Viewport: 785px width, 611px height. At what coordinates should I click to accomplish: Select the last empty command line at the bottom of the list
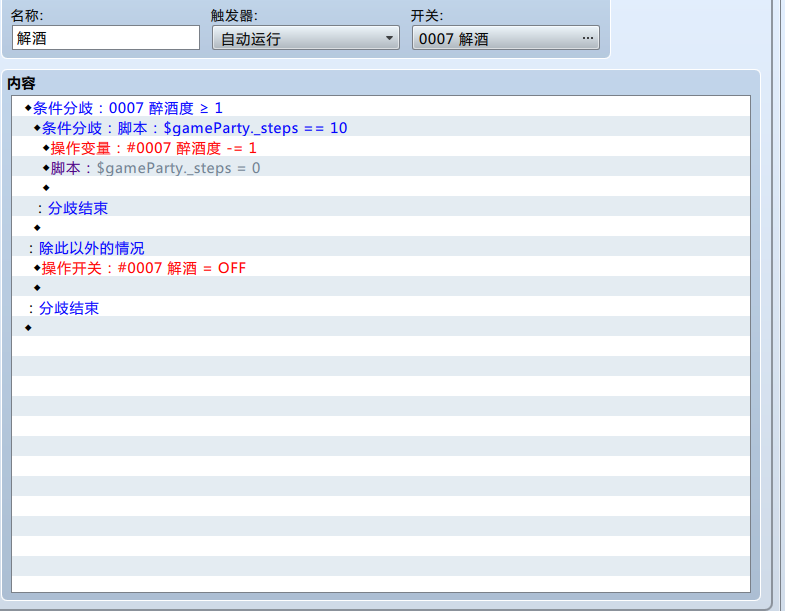coord(380,328)
